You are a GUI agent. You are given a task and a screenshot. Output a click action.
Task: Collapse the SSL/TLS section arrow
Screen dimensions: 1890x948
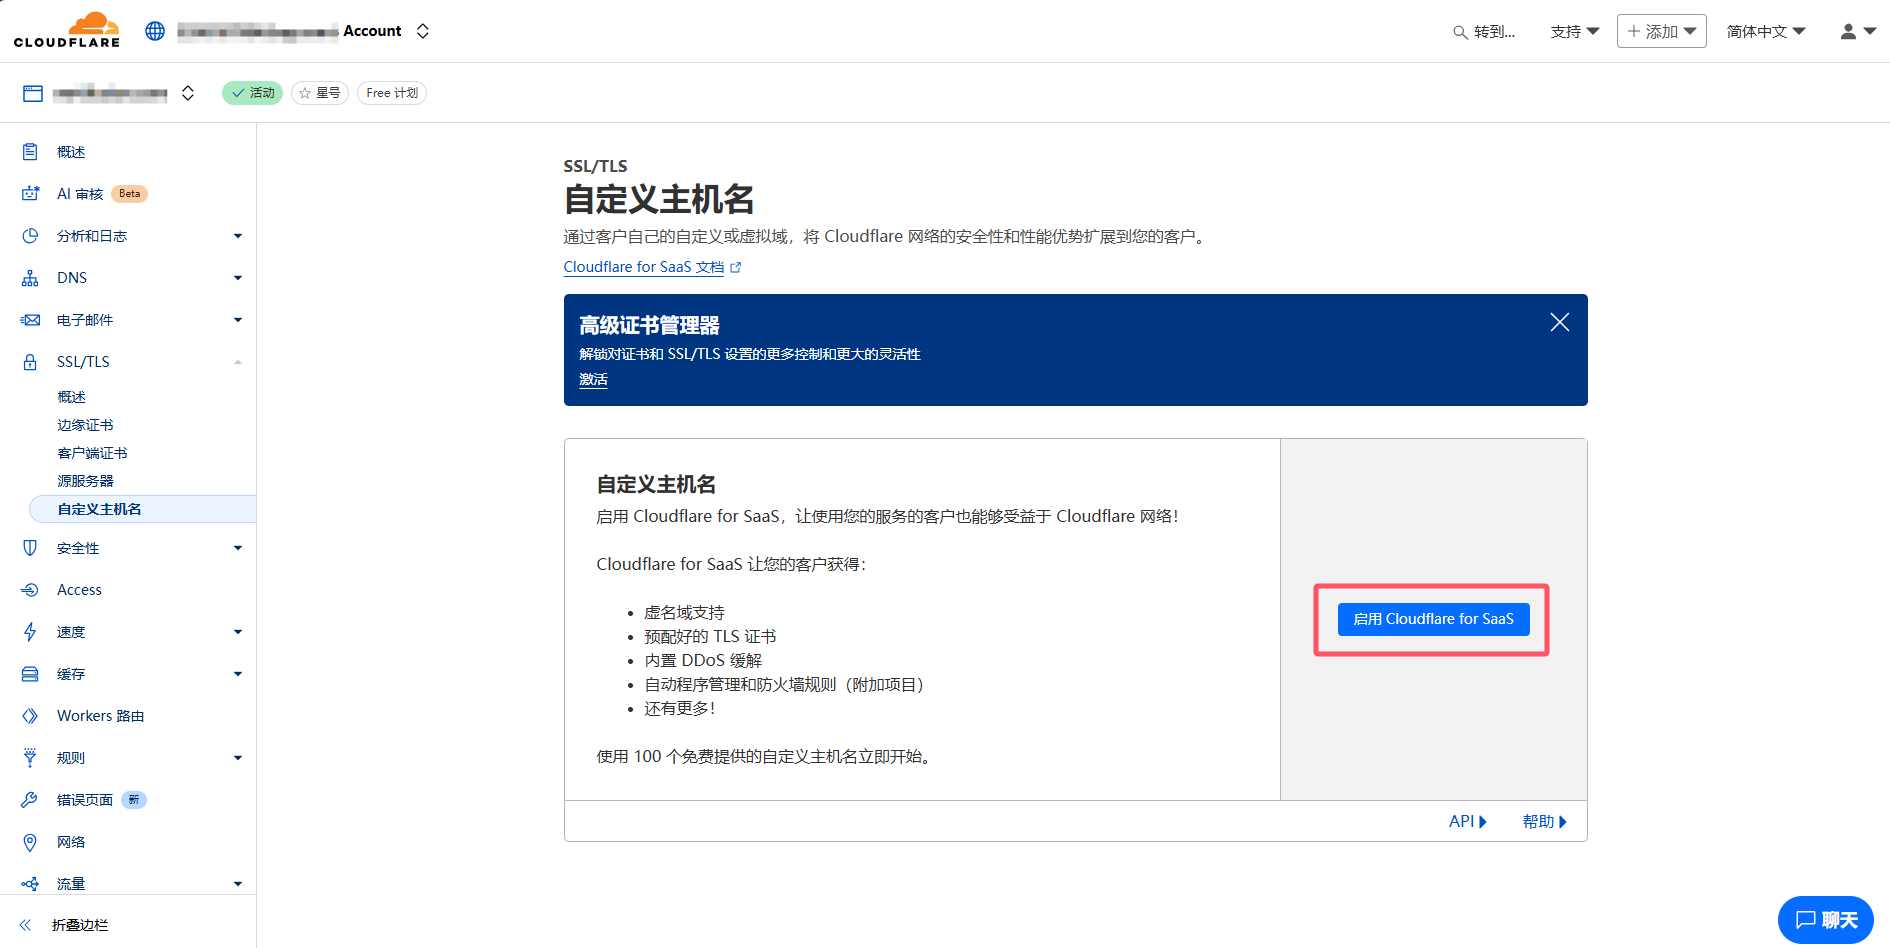pyautogui.click(x=238, y=362)
